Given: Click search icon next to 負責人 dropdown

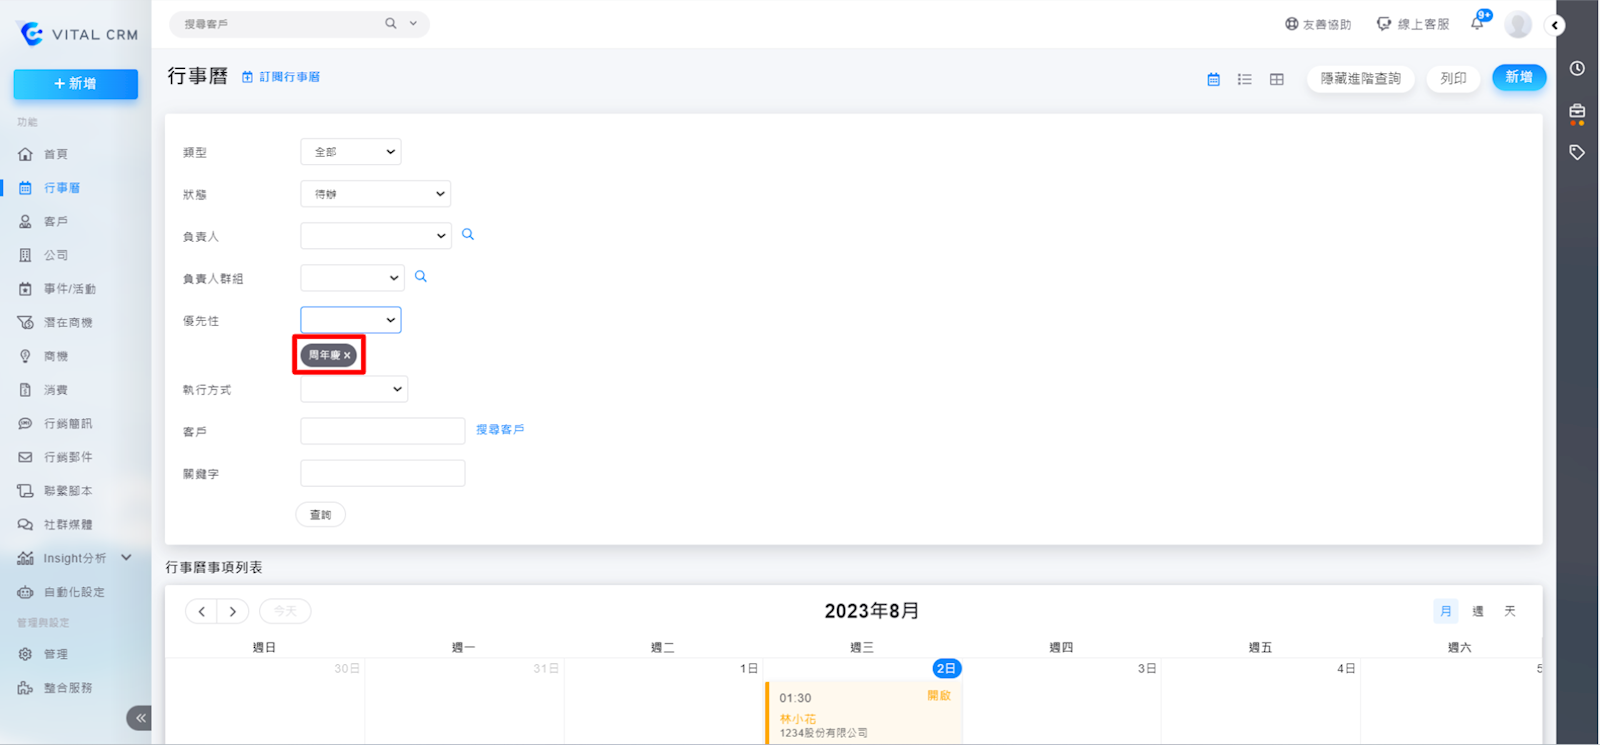Looking at the screenshot, I should [468, 235].
